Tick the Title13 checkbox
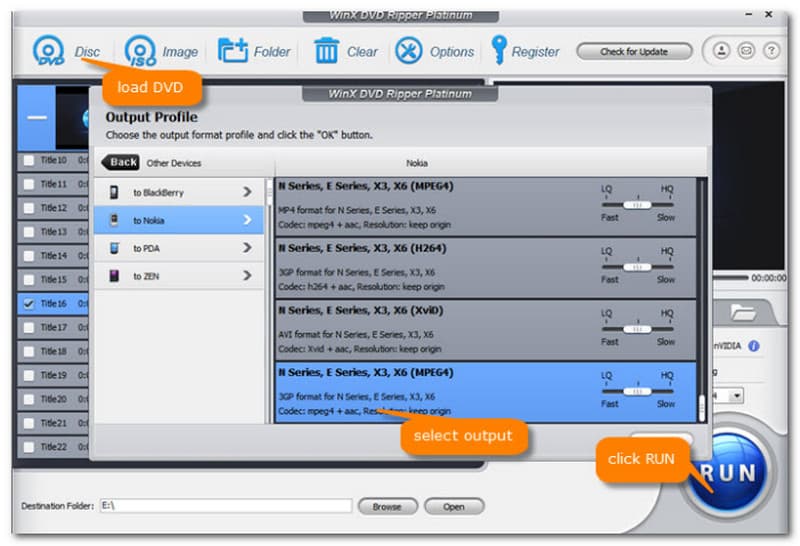 click(x=29, y=232)
